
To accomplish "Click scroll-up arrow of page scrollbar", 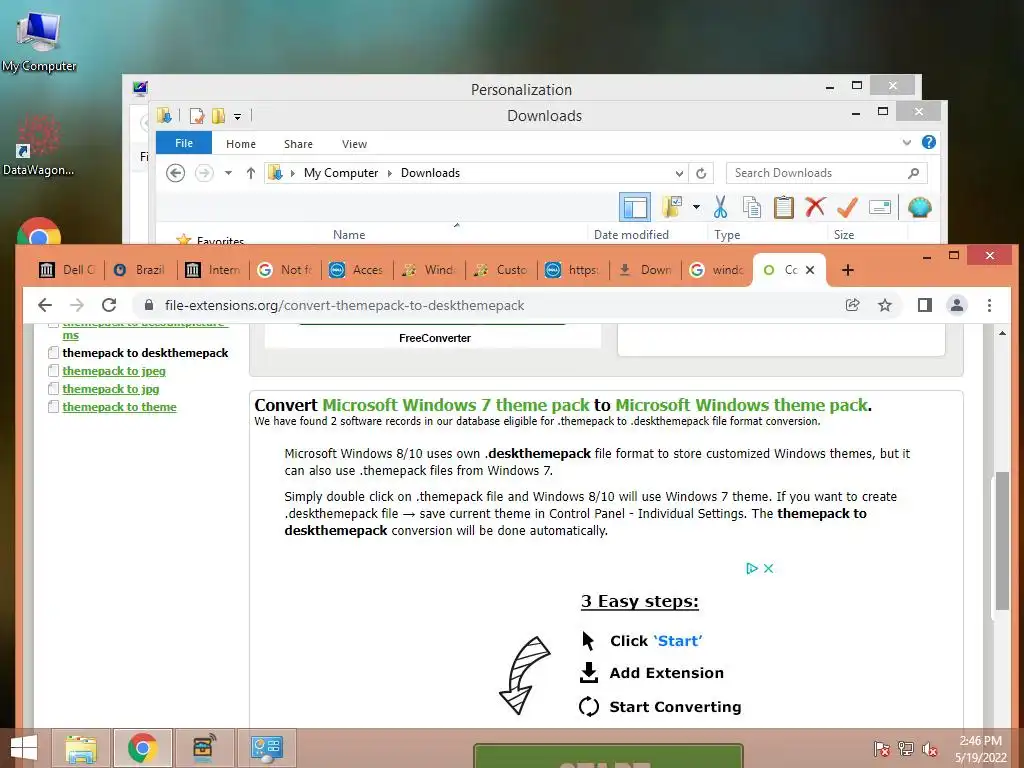I will pos(1002,333).
